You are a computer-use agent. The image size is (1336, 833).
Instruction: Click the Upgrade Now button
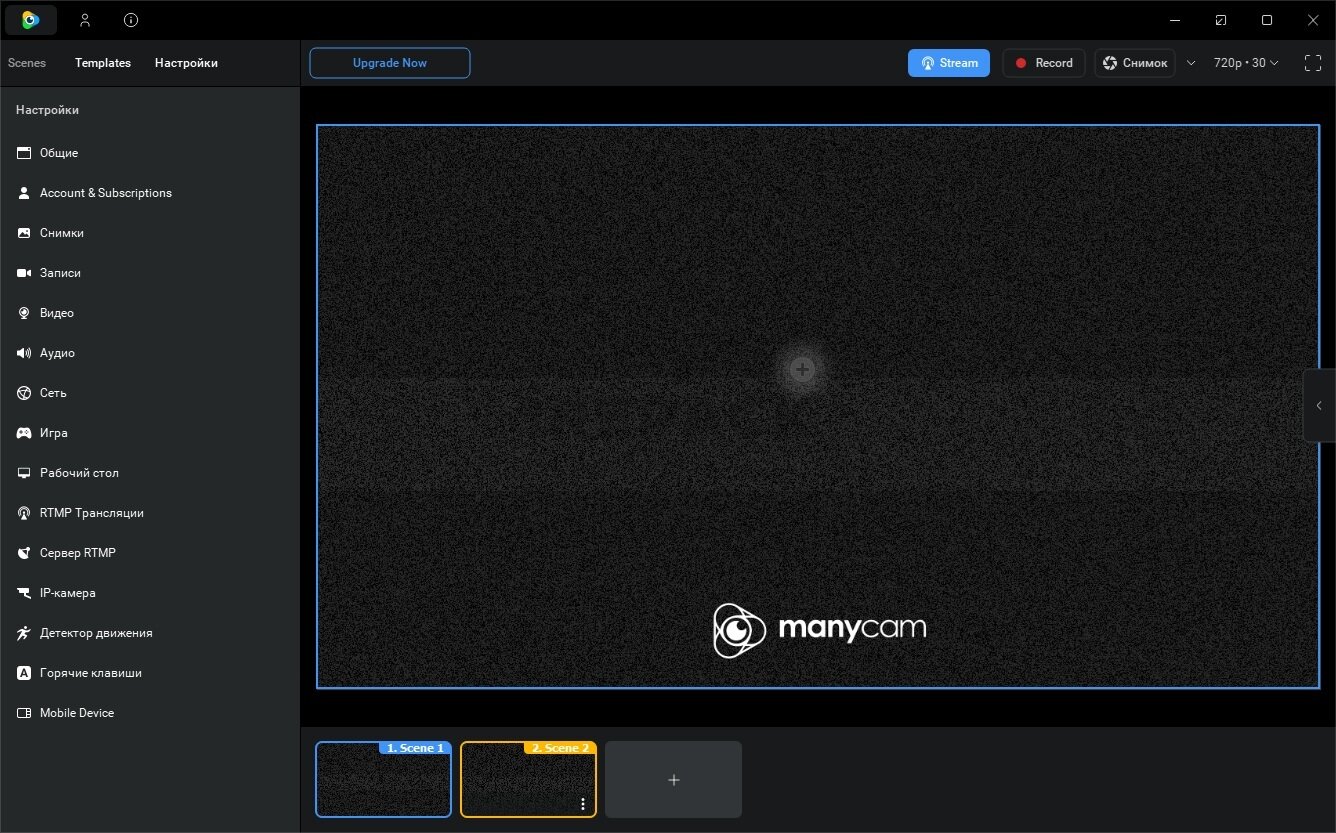(x=390, y=63)
